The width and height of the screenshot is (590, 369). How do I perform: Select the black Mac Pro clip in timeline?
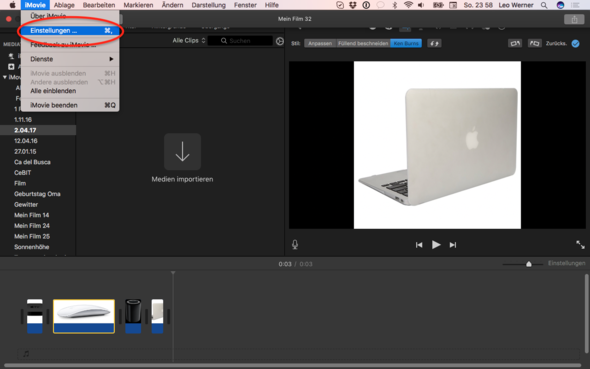[133, 316]
